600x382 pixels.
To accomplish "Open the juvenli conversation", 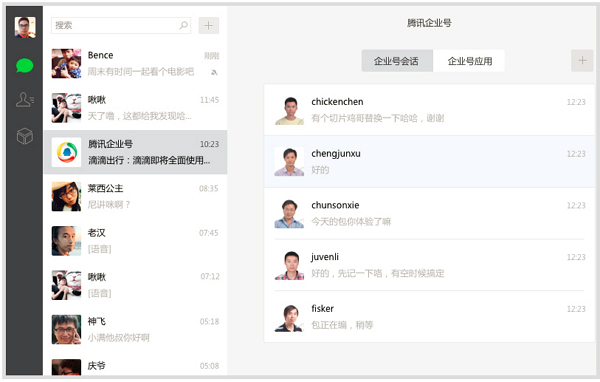I will (429, 265).
